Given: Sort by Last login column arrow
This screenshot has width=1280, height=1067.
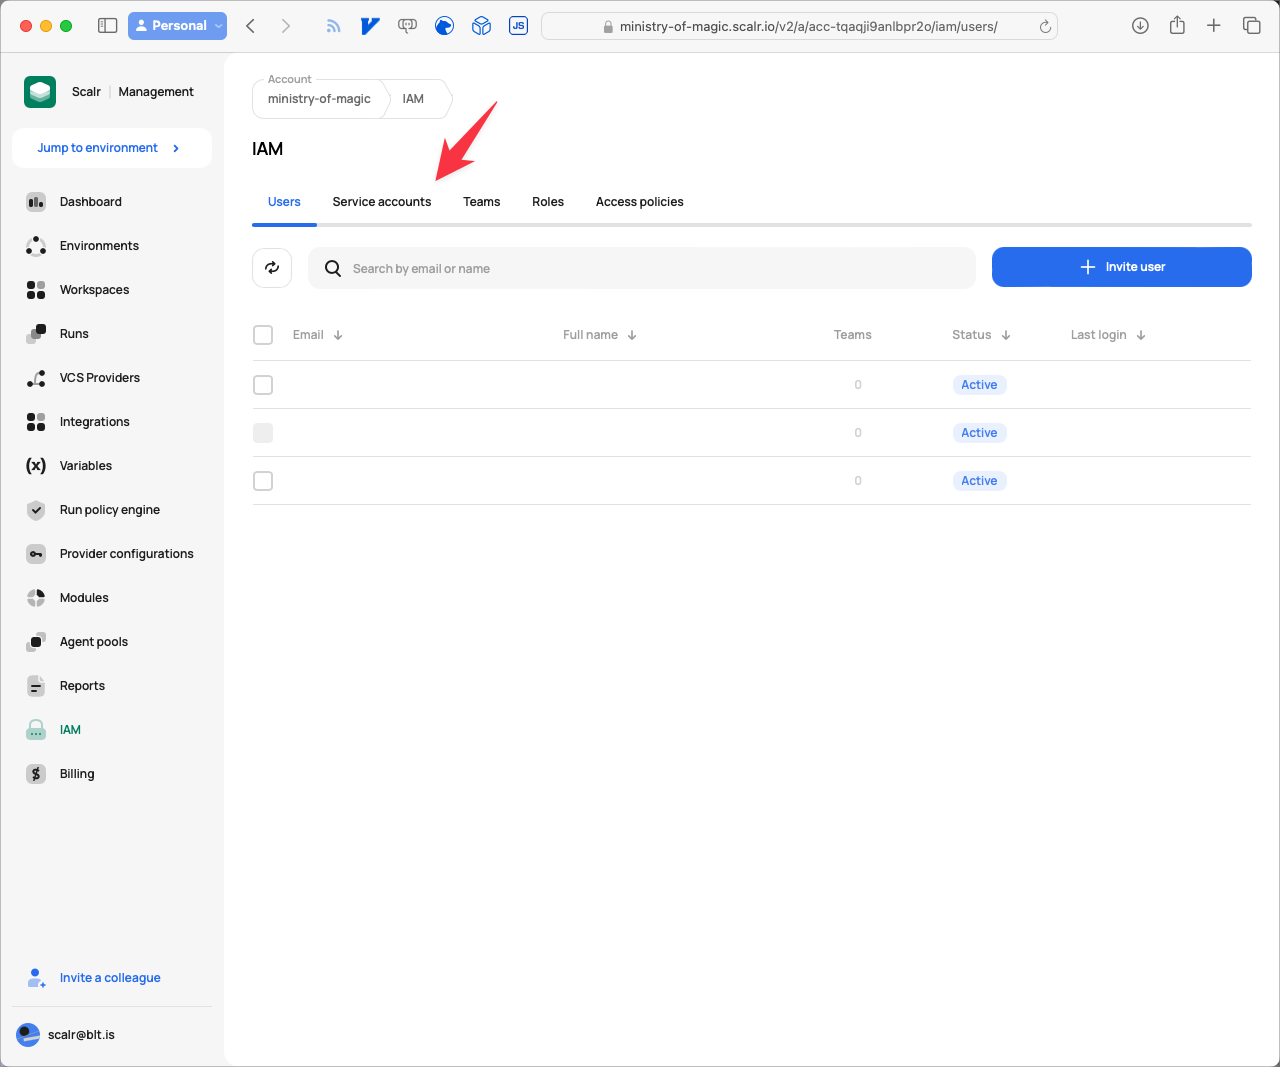Looking at the screenshot, I should (x=1141, y=335).
